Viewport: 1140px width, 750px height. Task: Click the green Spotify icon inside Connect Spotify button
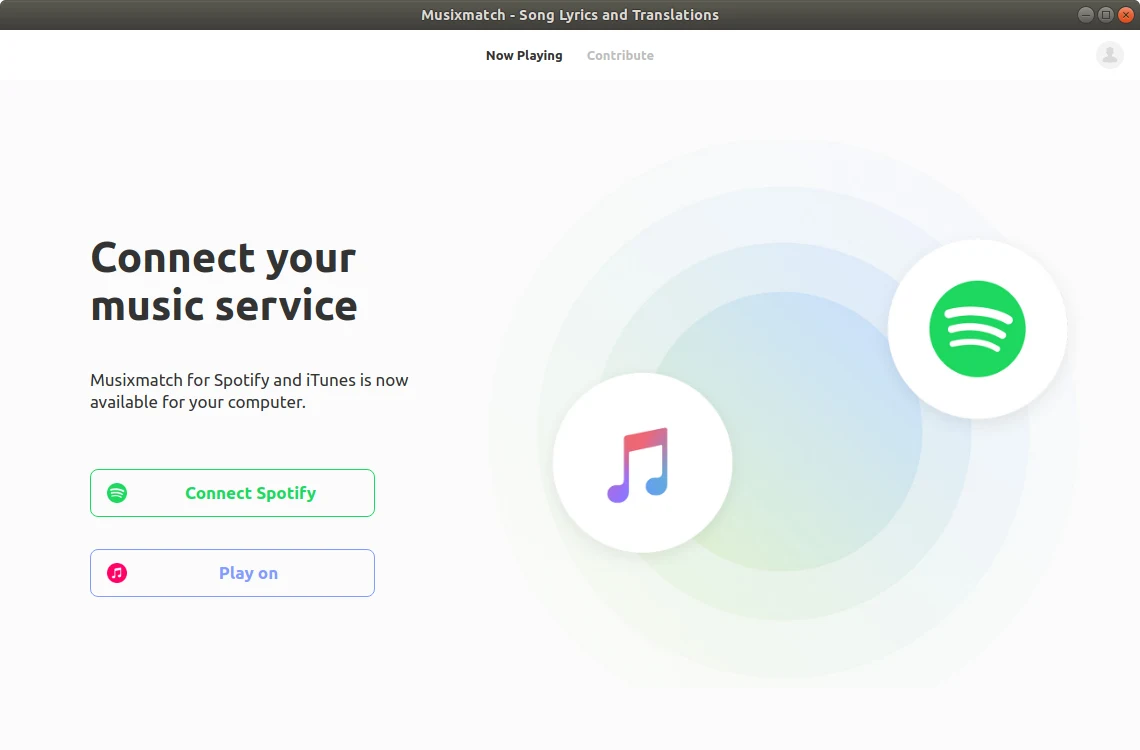click(117, 493)
